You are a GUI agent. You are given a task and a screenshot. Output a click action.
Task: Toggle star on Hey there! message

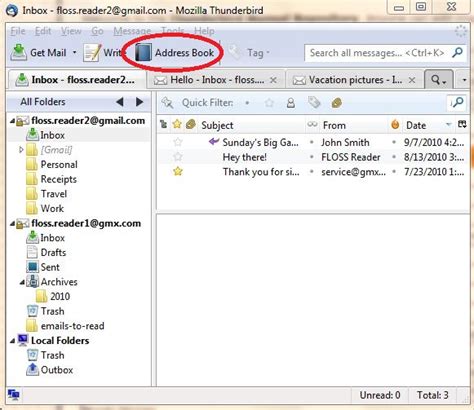178,157
